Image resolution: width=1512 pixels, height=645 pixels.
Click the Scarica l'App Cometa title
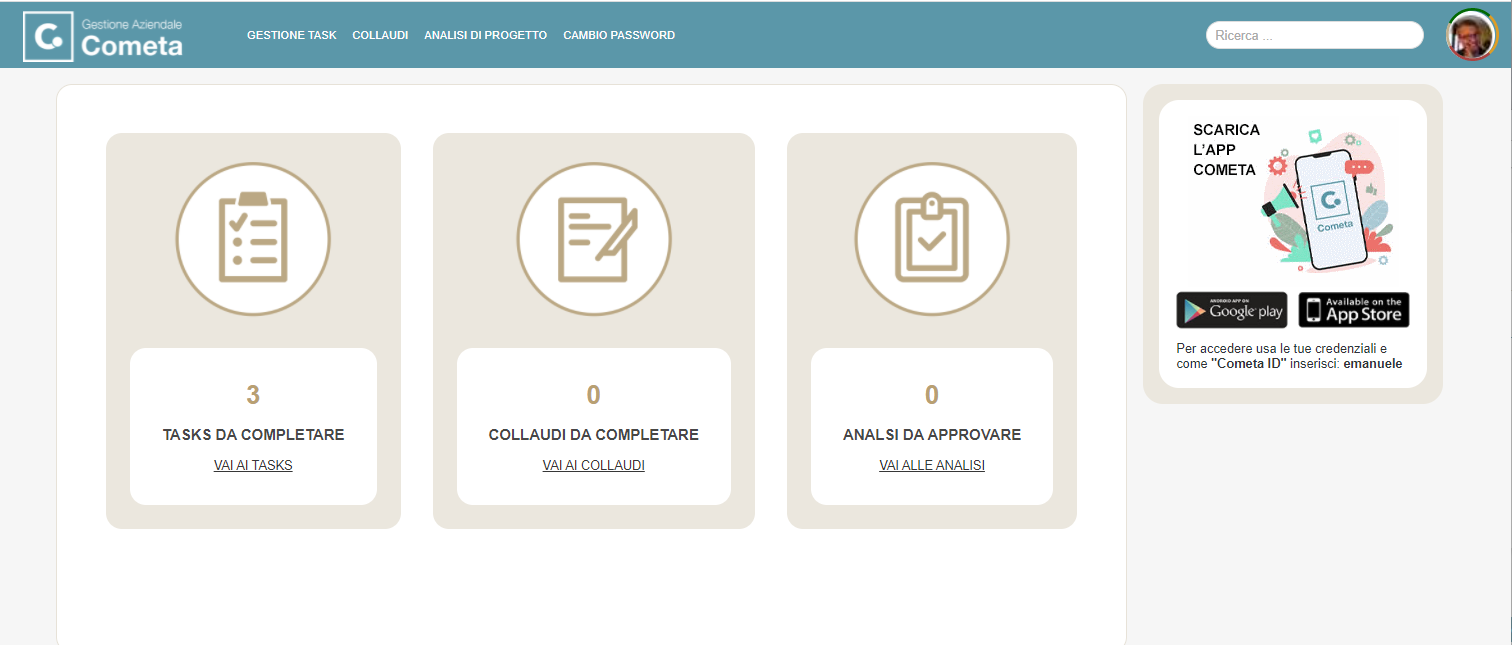pos(1226,150)
